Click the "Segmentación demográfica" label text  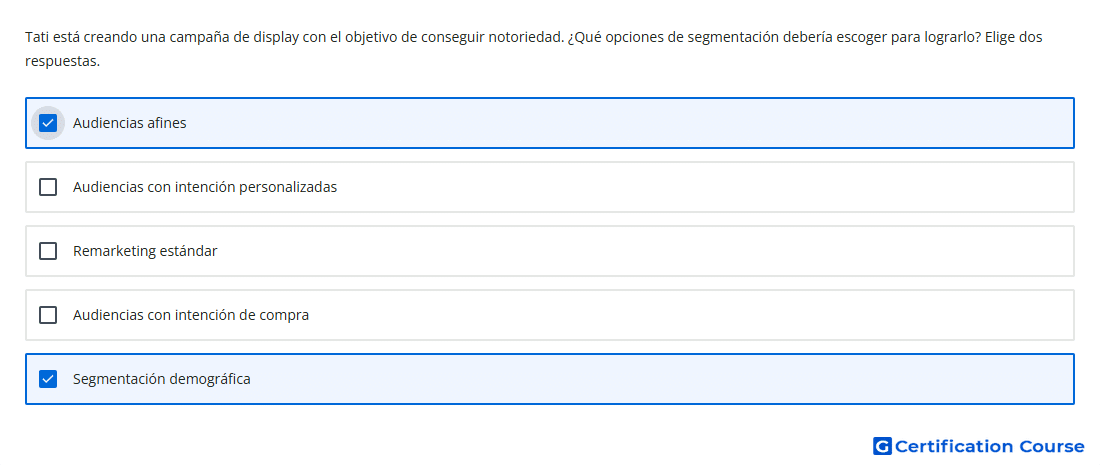pyautogui.click(x=161, y=379)
